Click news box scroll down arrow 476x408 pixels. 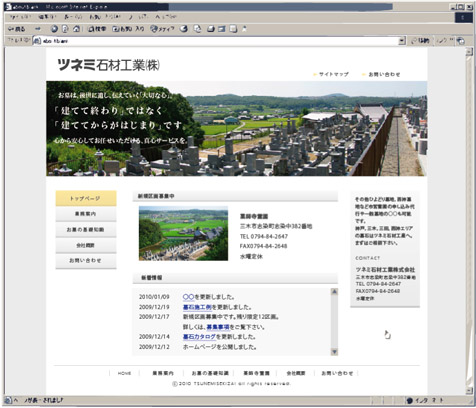334,352
